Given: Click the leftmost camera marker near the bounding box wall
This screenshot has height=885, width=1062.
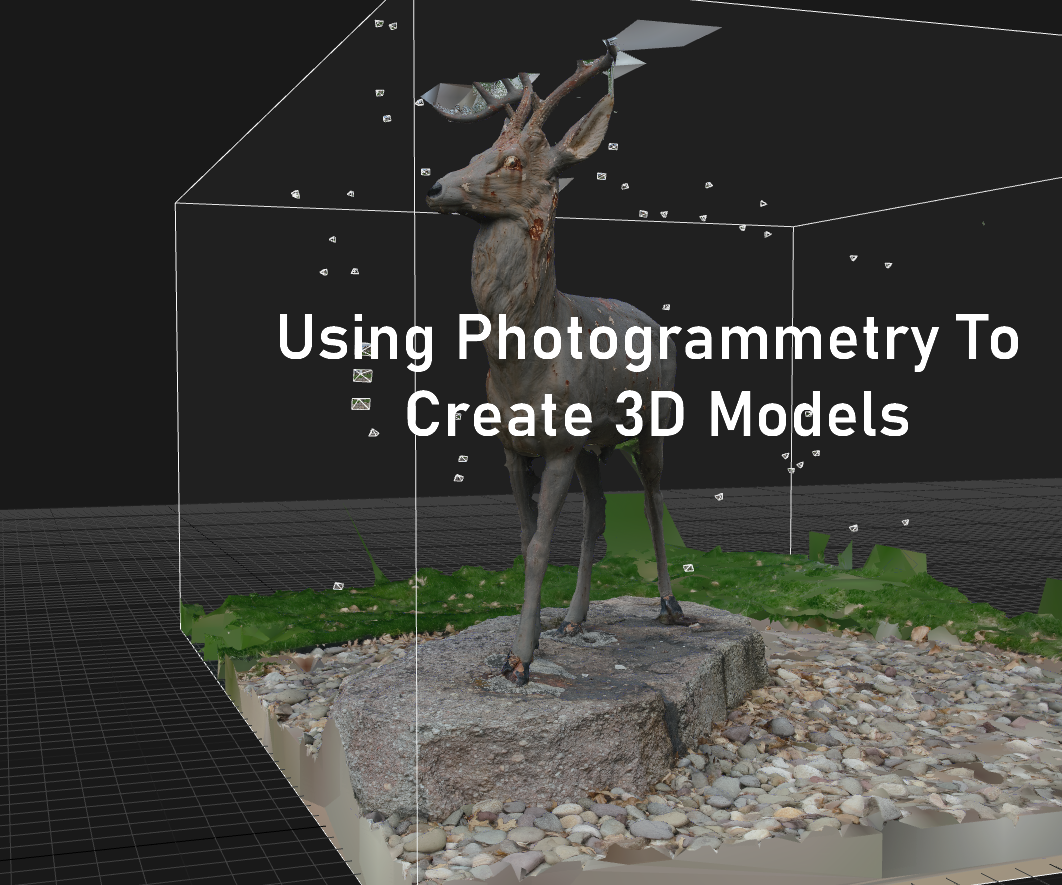Looking at the screenshot, I should click(x=296, y=194).
